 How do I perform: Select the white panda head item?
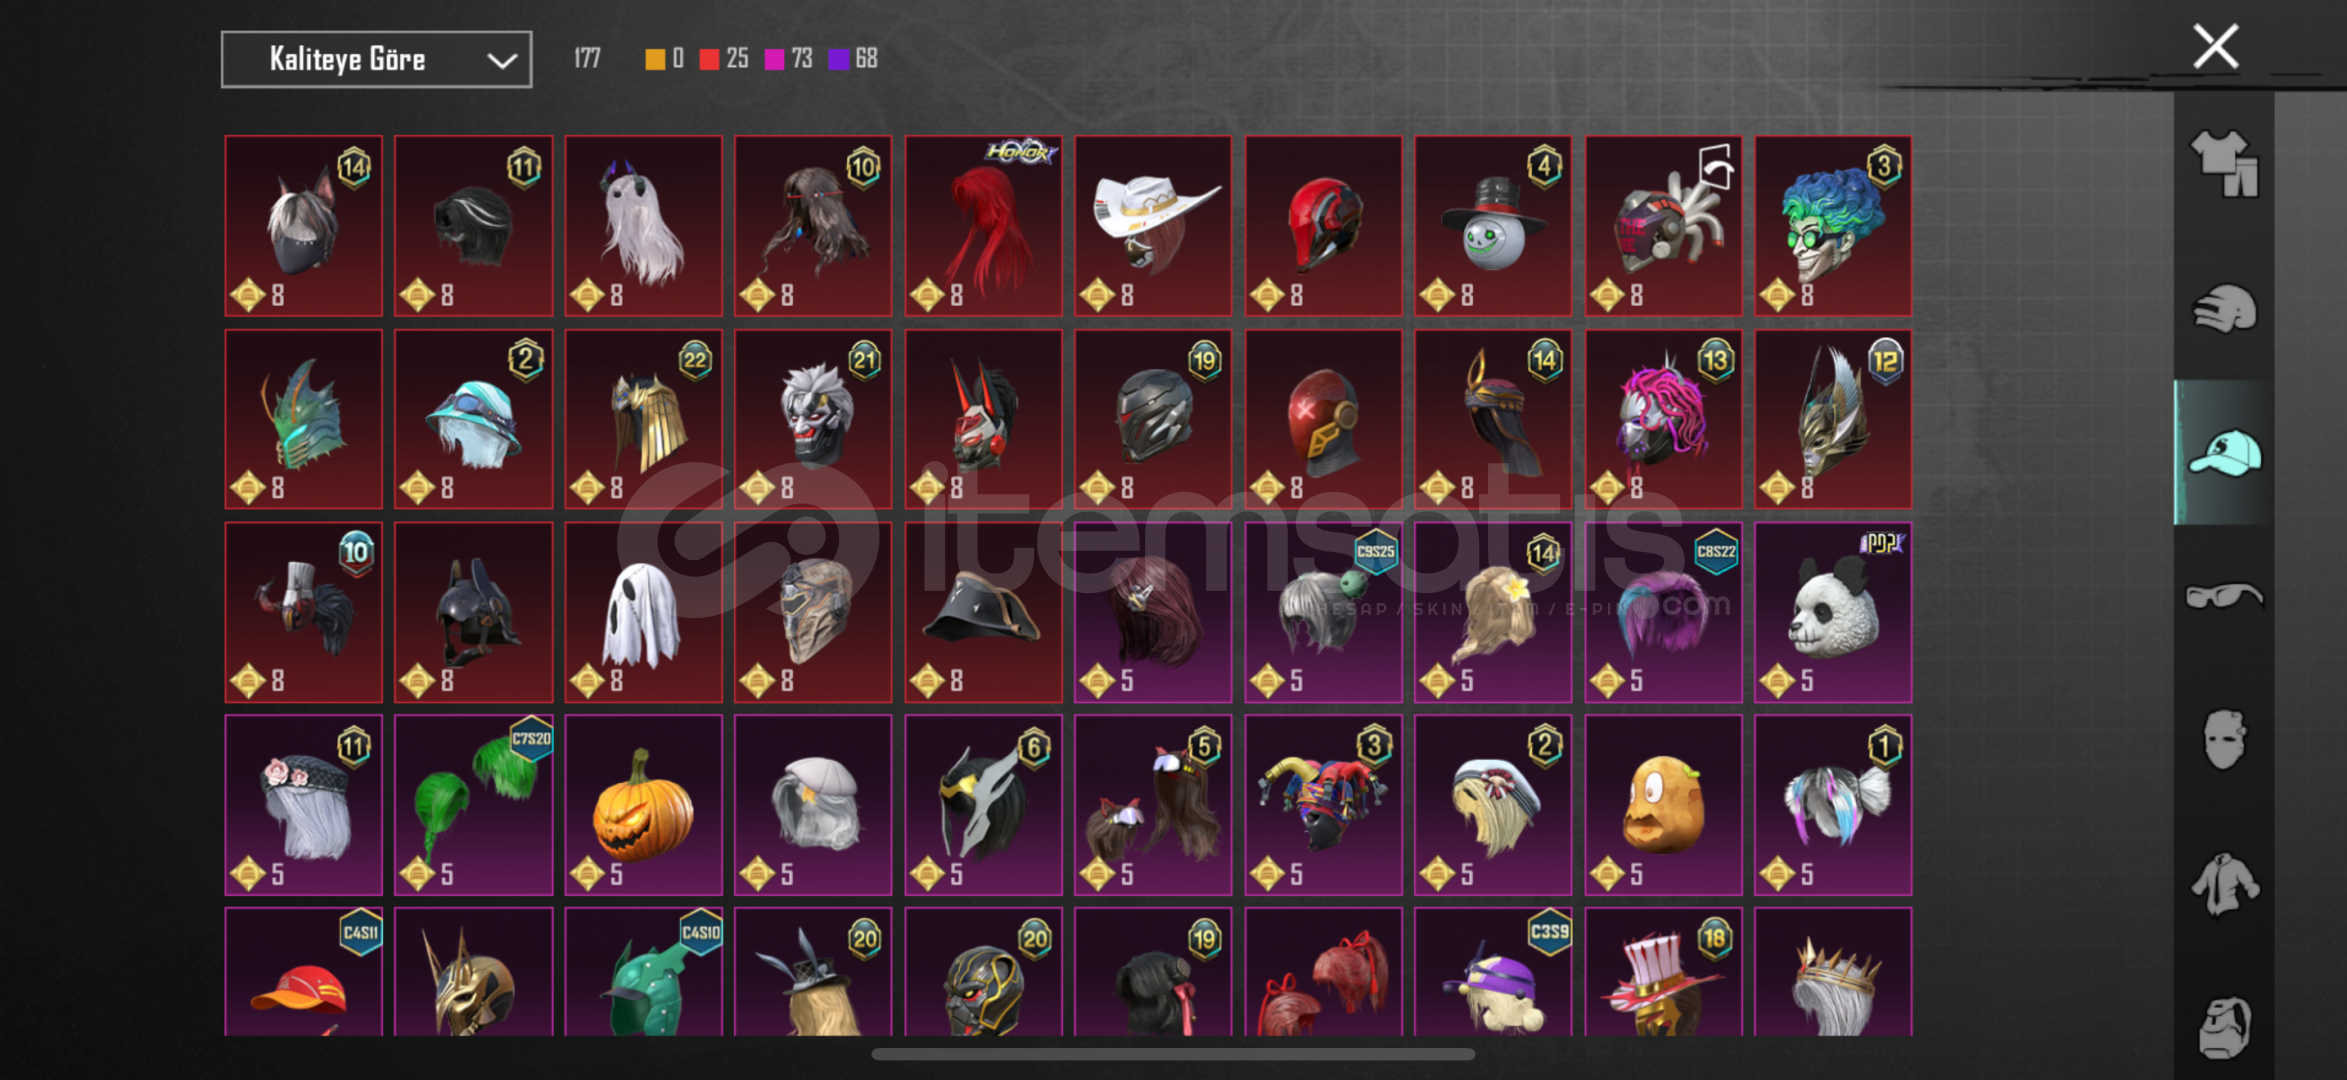click(x=1833, y=612)
